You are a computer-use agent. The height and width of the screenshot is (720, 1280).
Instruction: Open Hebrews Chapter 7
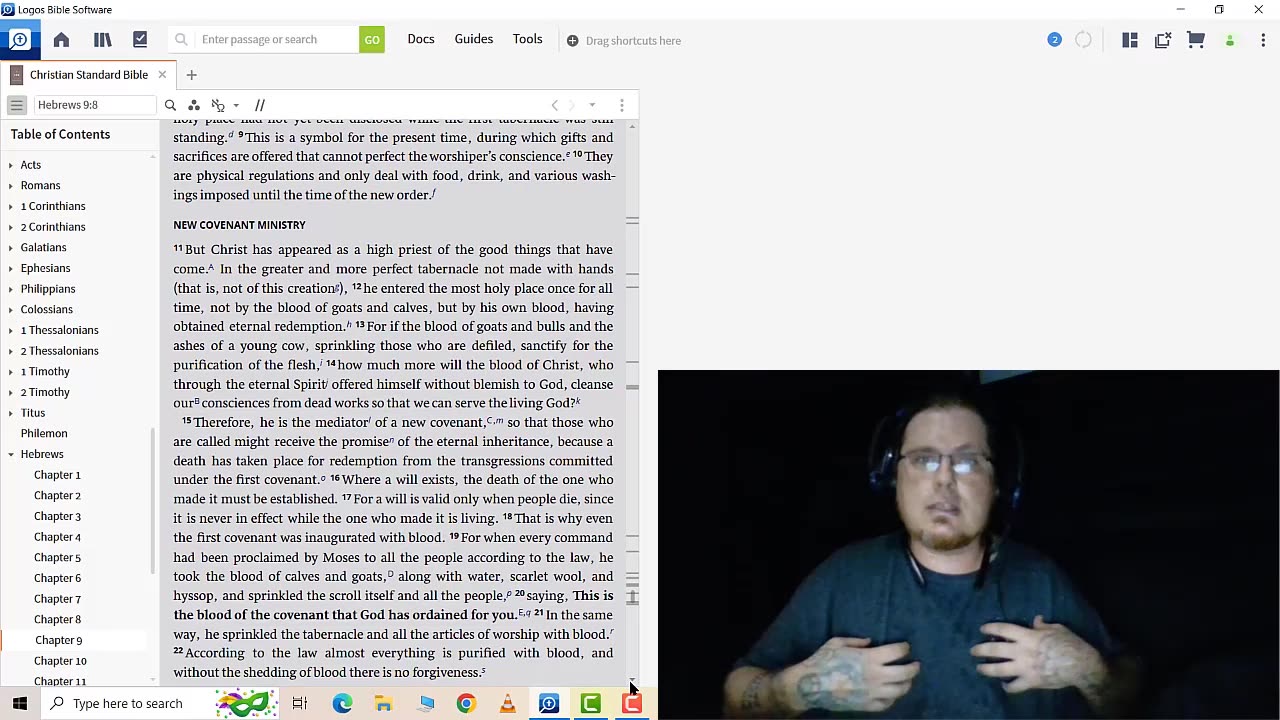pos(57,599)
